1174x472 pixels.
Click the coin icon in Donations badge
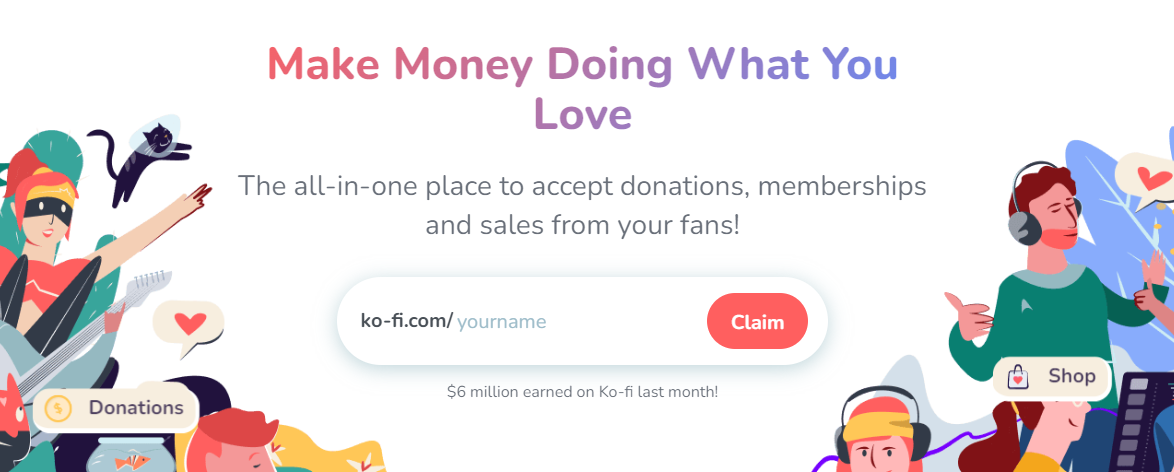58,409
